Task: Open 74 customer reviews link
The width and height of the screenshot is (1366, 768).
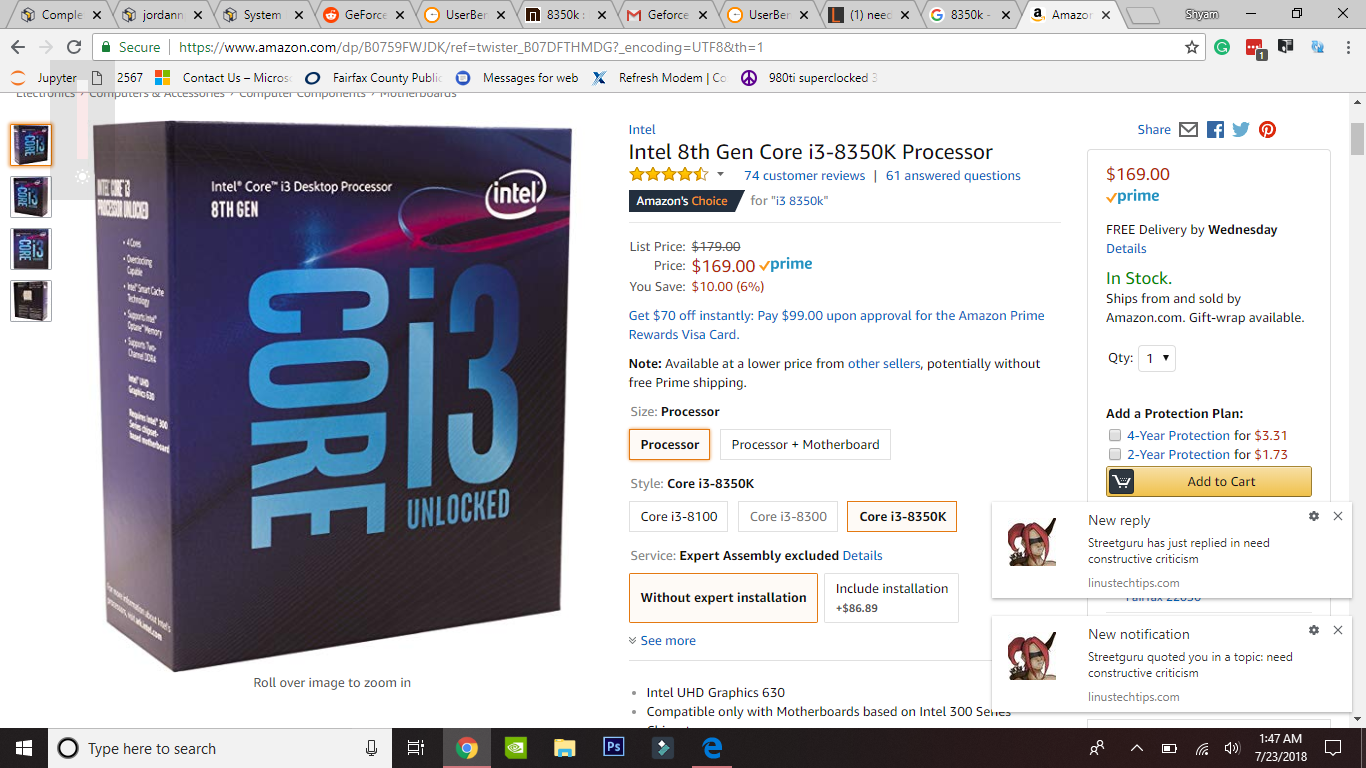Action: point(804,175)
